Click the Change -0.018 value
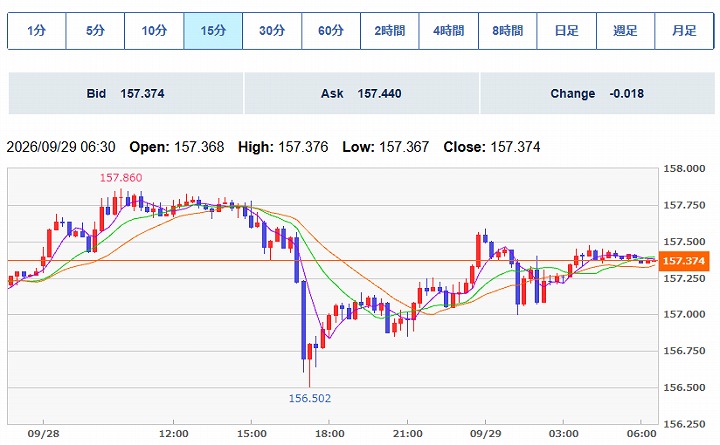 click(x=597, y=93)
